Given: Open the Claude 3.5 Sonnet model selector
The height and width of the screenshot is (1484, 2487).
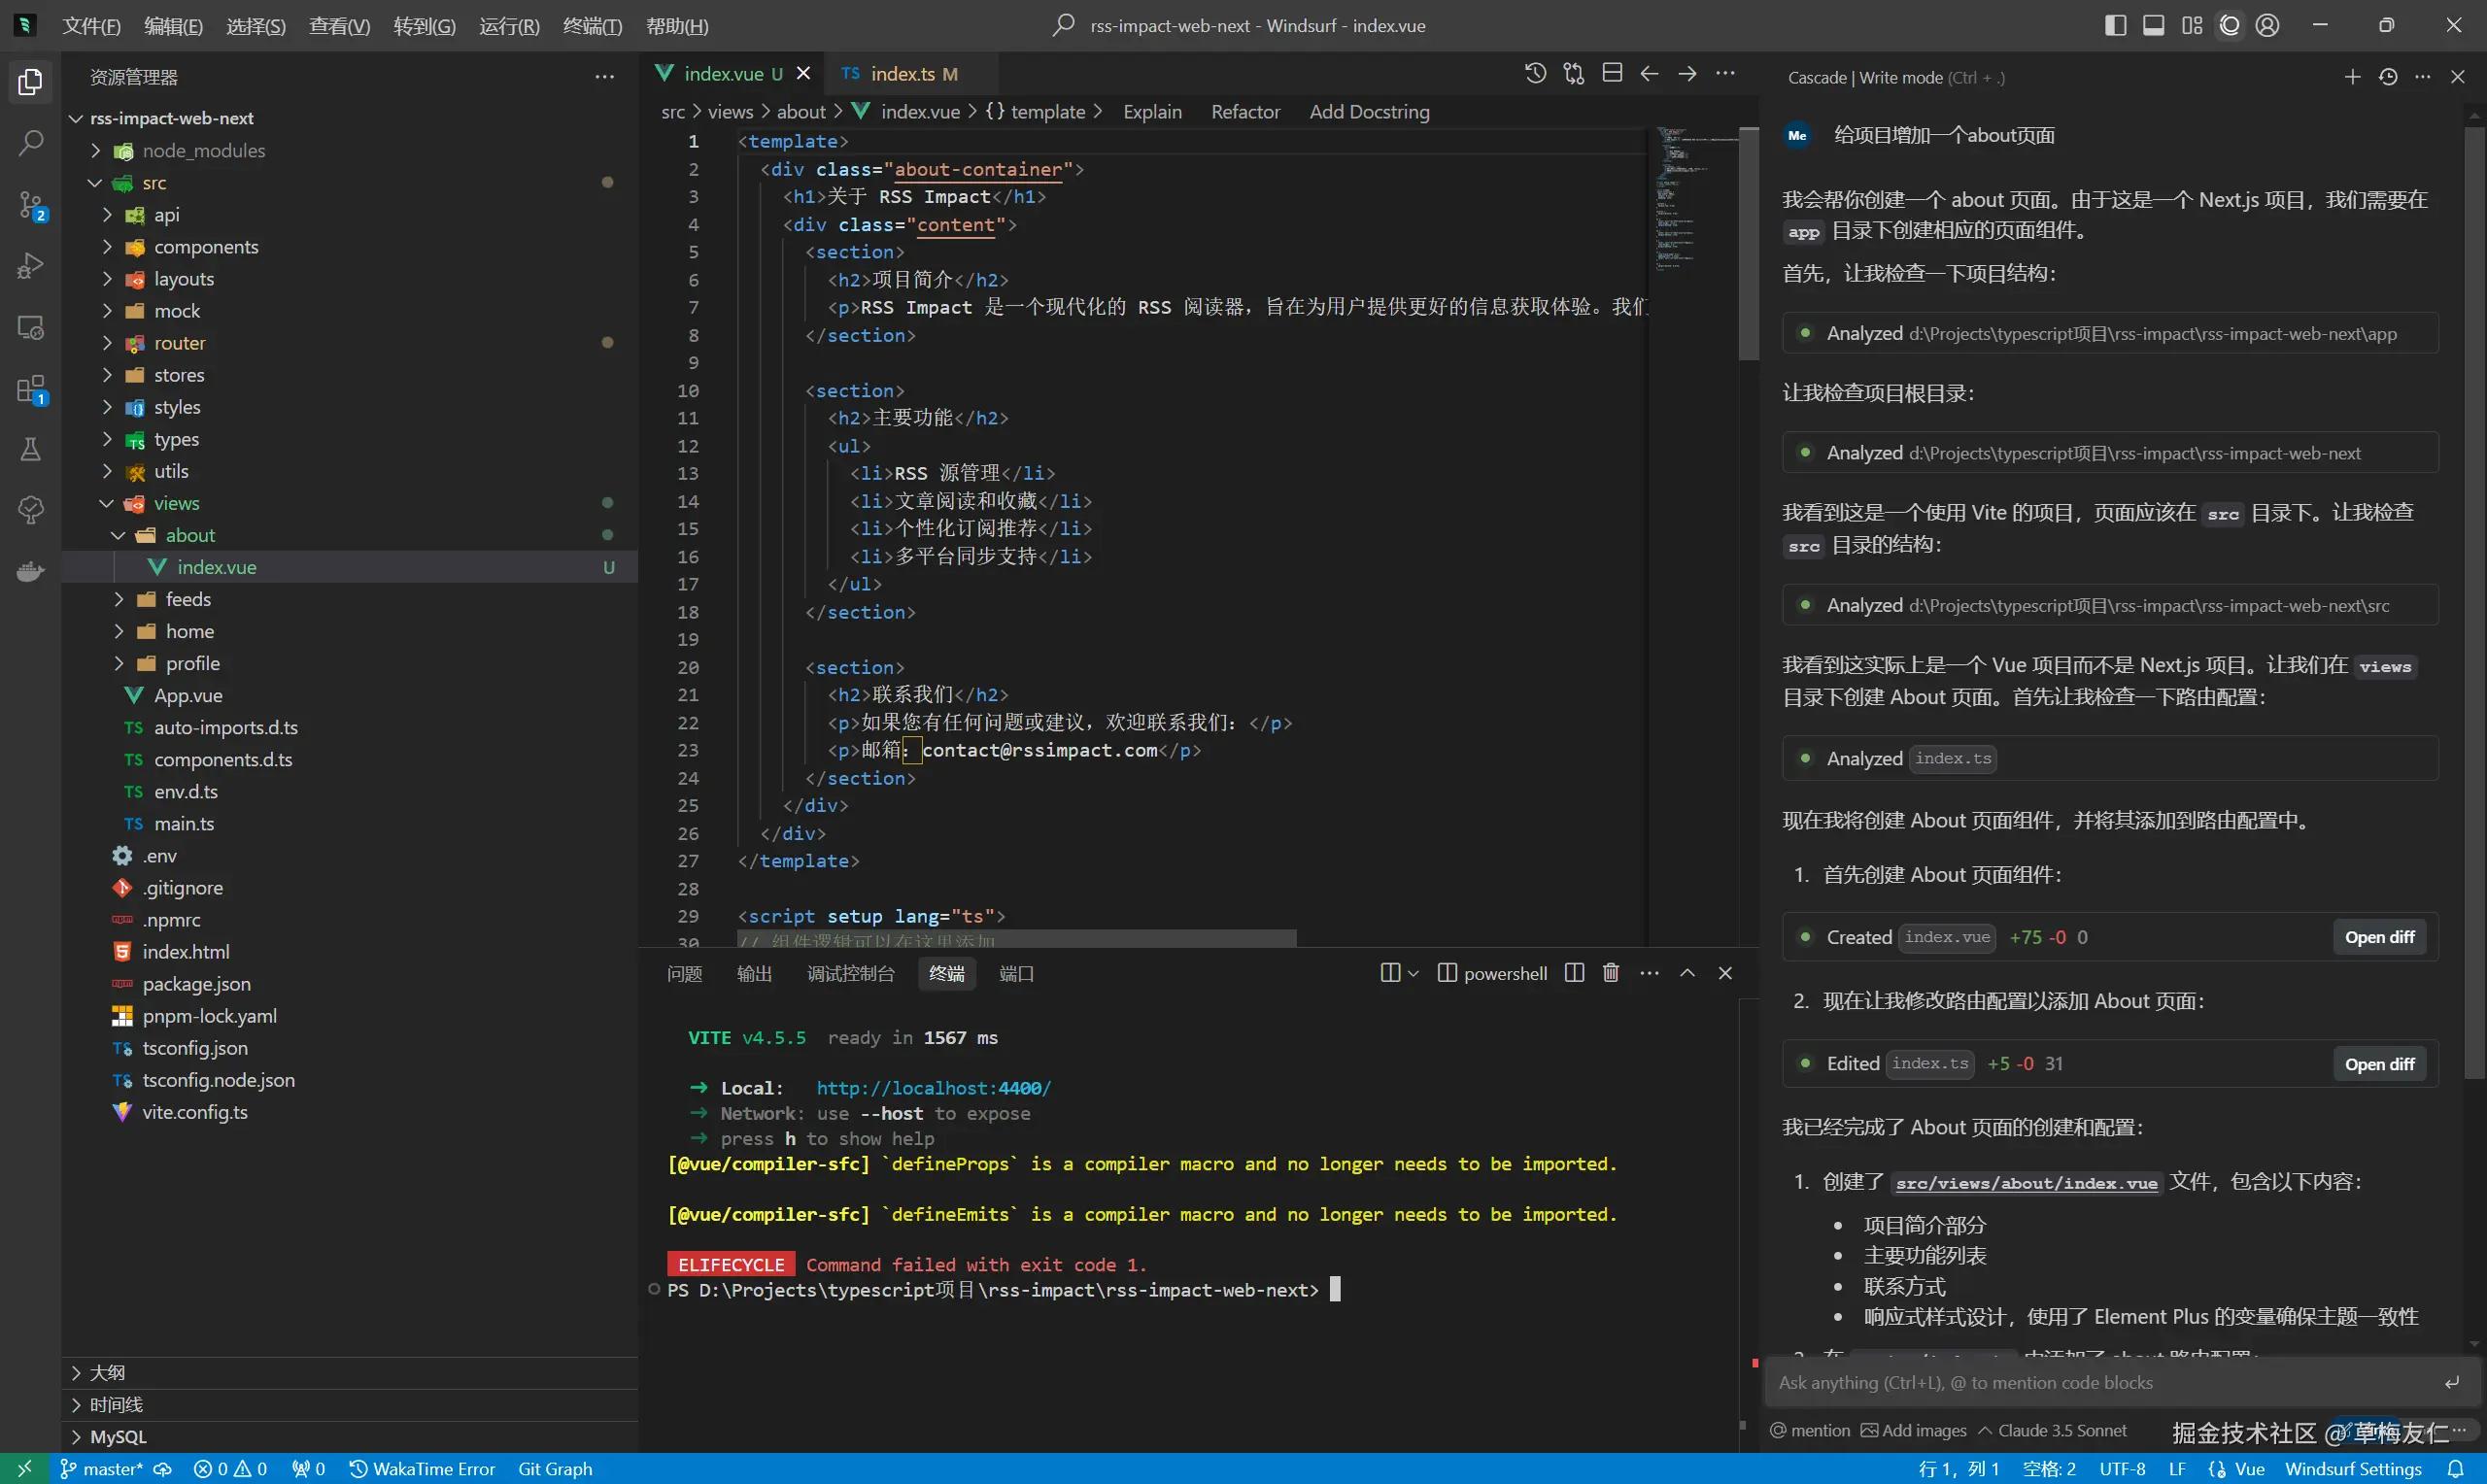Looking at the screenshot, I should coord(2052,1430).
